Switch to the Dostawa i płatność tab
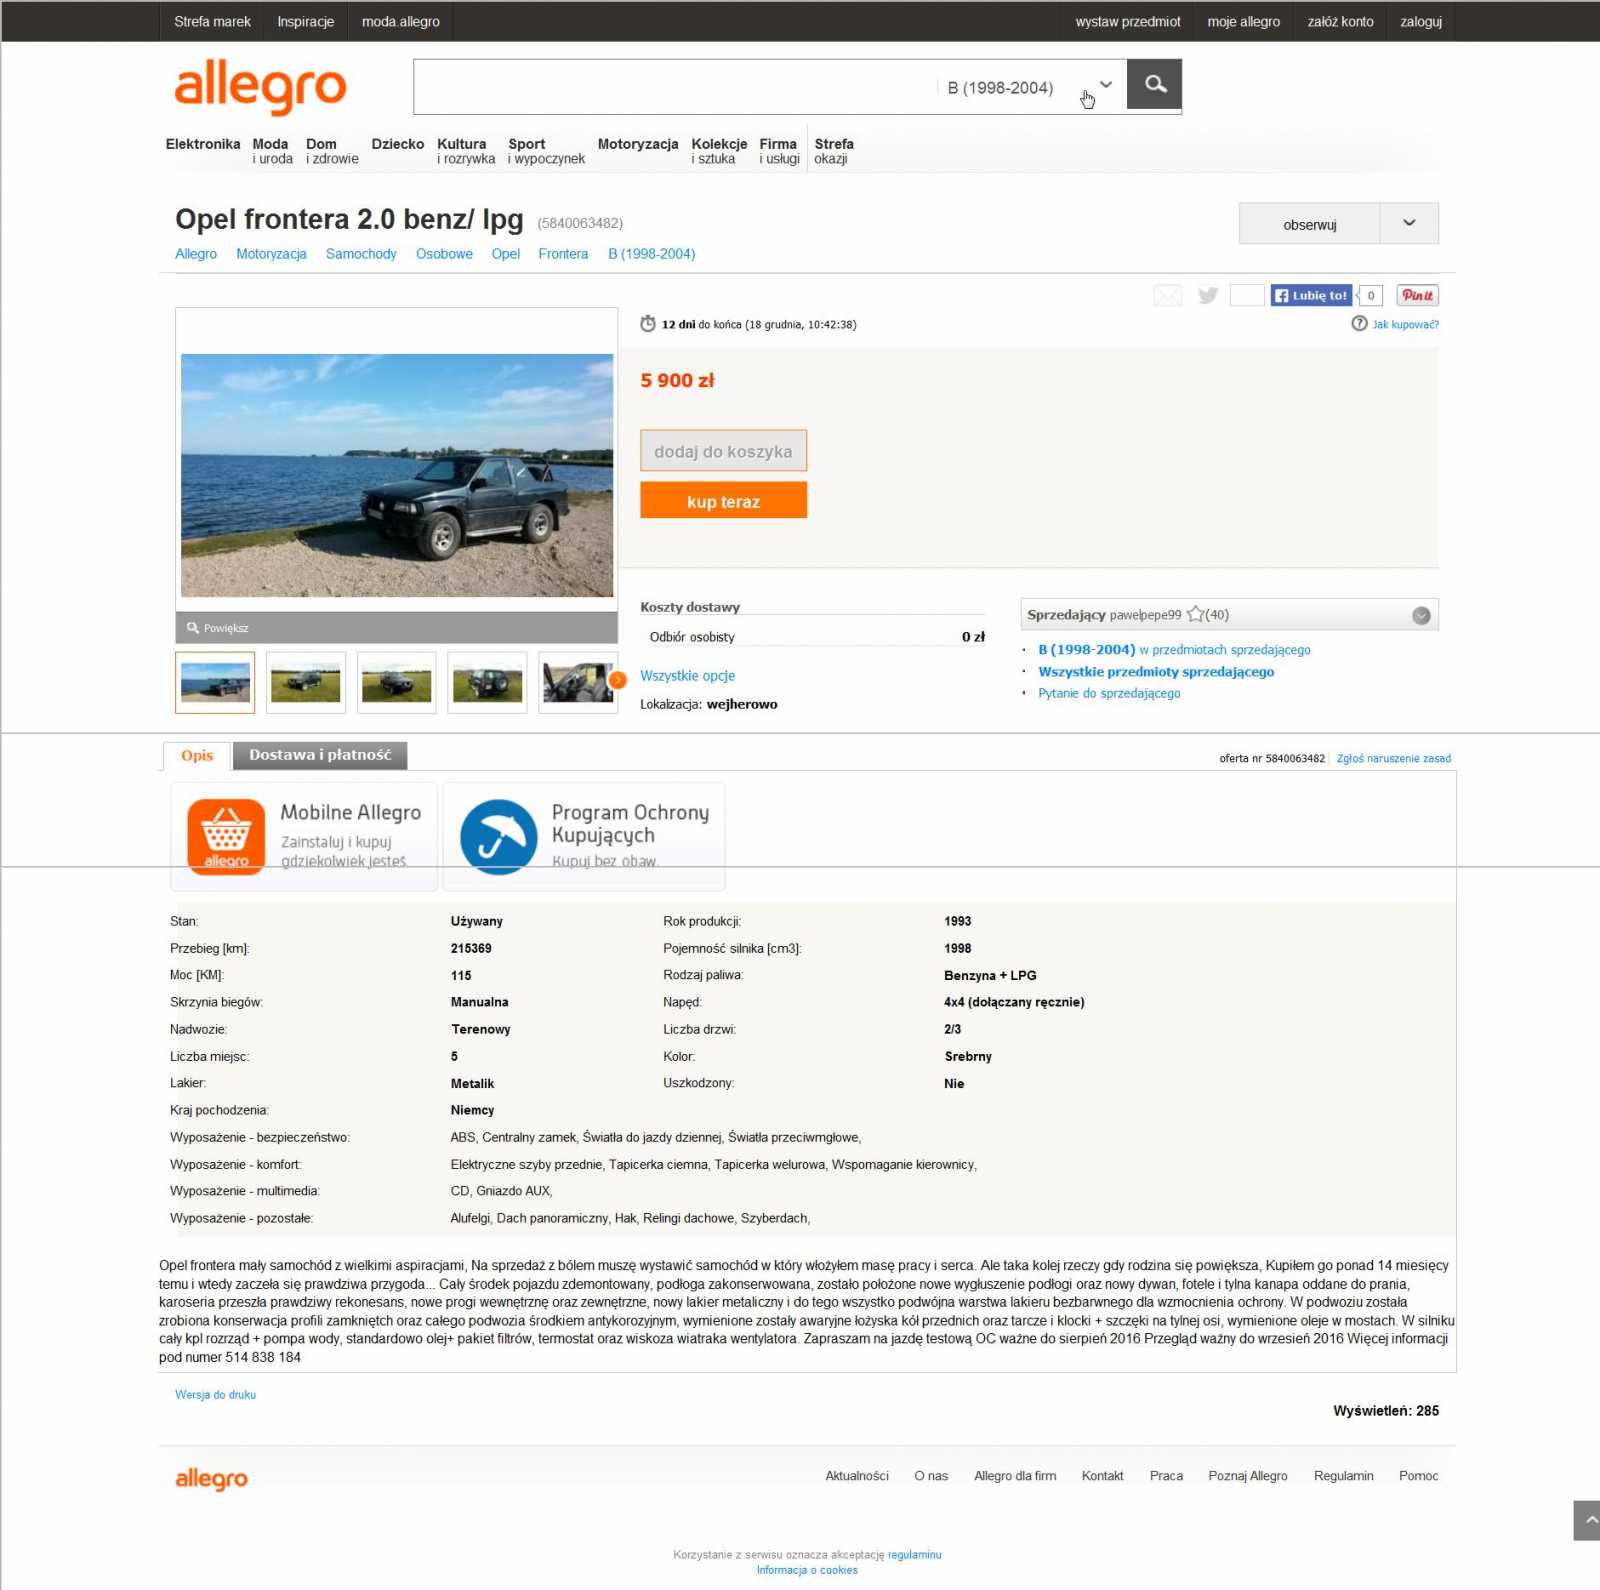Screen dimensions: 1600x1590 320,755
